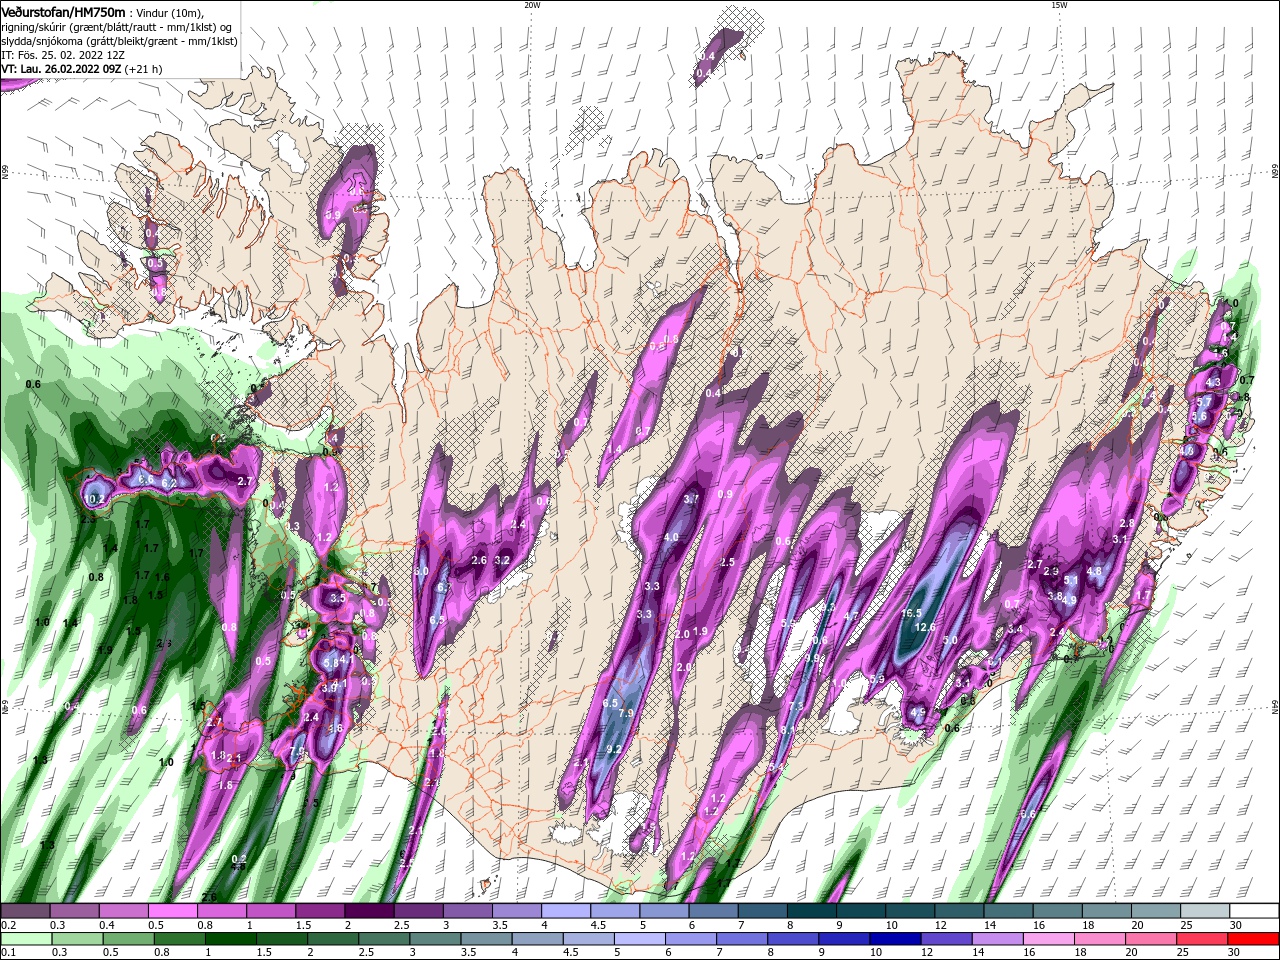Select the bright pink snow swatch at 0.5

point(172,911)
